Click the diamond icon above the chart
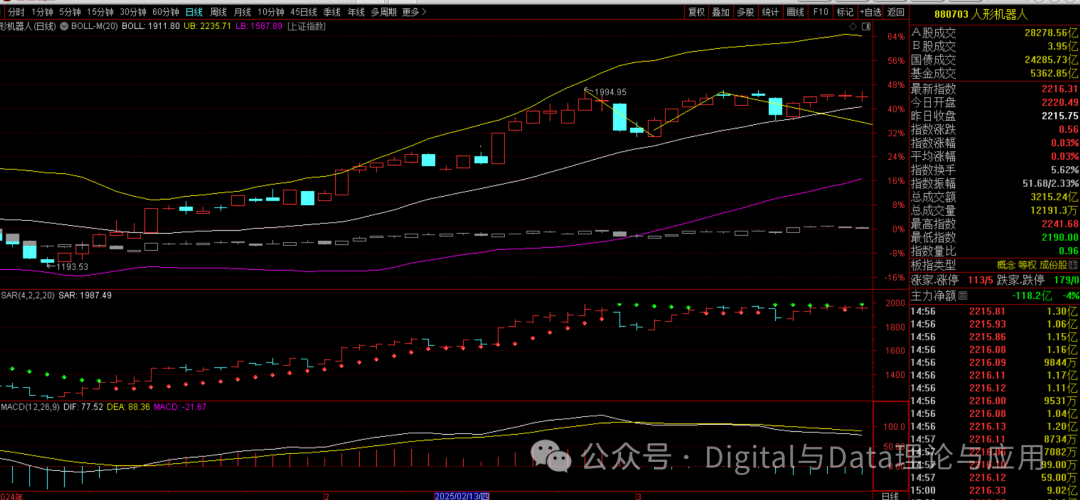 tap(853, 26)
